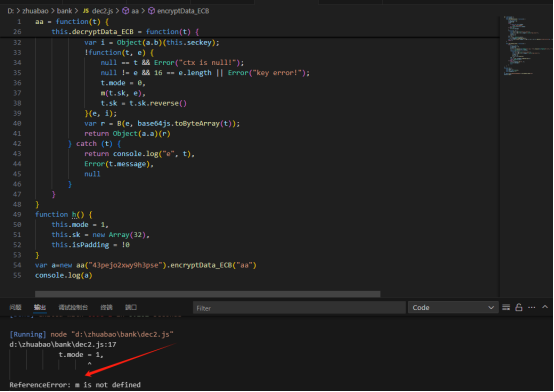Click 'return Object(a.a)(r)' on line 41
Image resolution: width=554 pixels, height=392 pixels.
coord(127,134)
